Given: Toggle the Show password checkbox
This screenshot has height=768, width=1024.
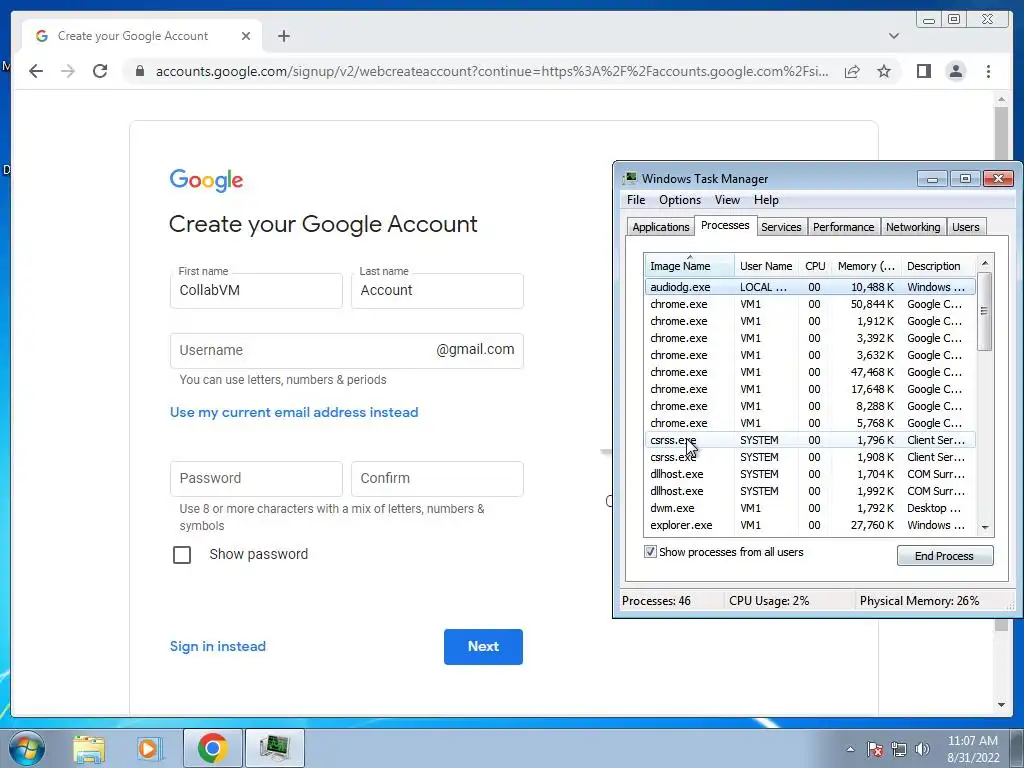Looking at the screenshot, I should (x=182, y=554).
